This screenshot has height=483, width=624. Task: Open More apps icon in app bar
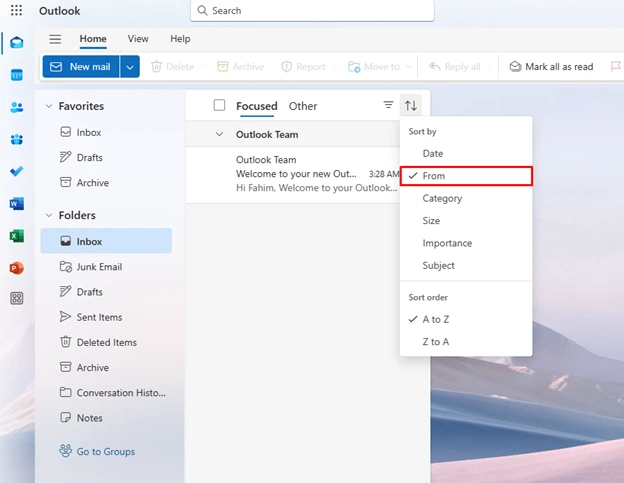[x=16, y=298]
